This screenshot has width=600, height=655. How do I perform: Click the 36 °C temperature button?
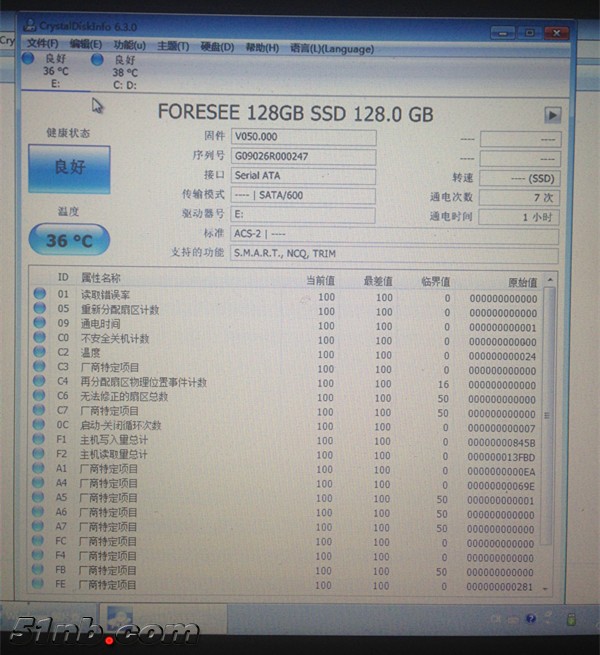69,240
